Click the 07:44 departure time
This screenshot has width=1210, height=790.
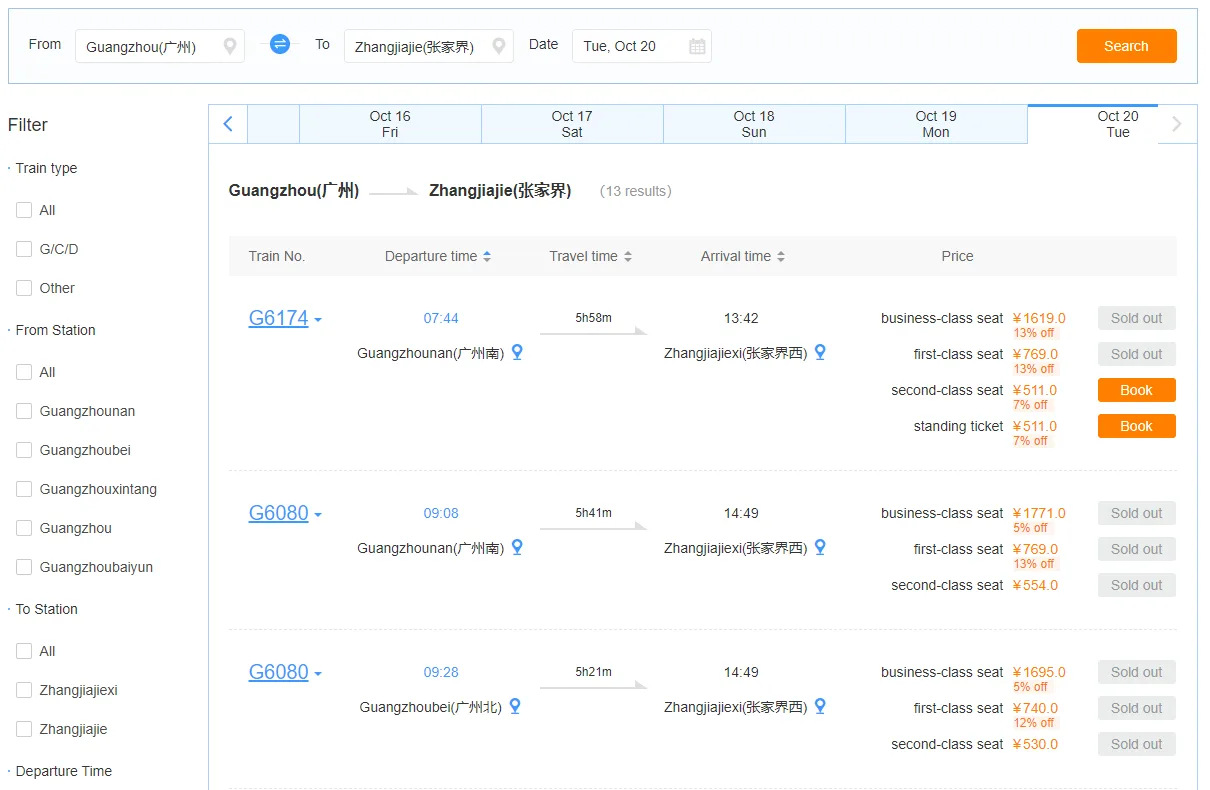tap(441, 318)
